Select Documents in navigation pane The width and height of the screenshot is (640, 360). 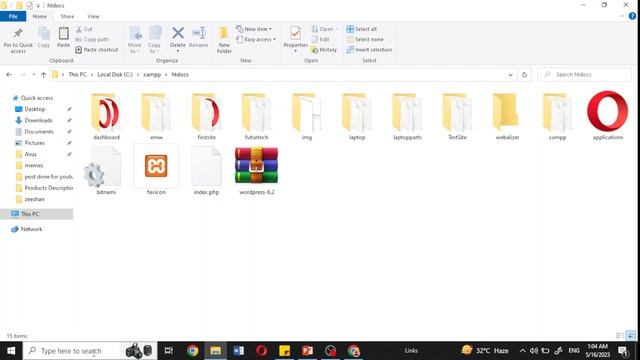39,131
